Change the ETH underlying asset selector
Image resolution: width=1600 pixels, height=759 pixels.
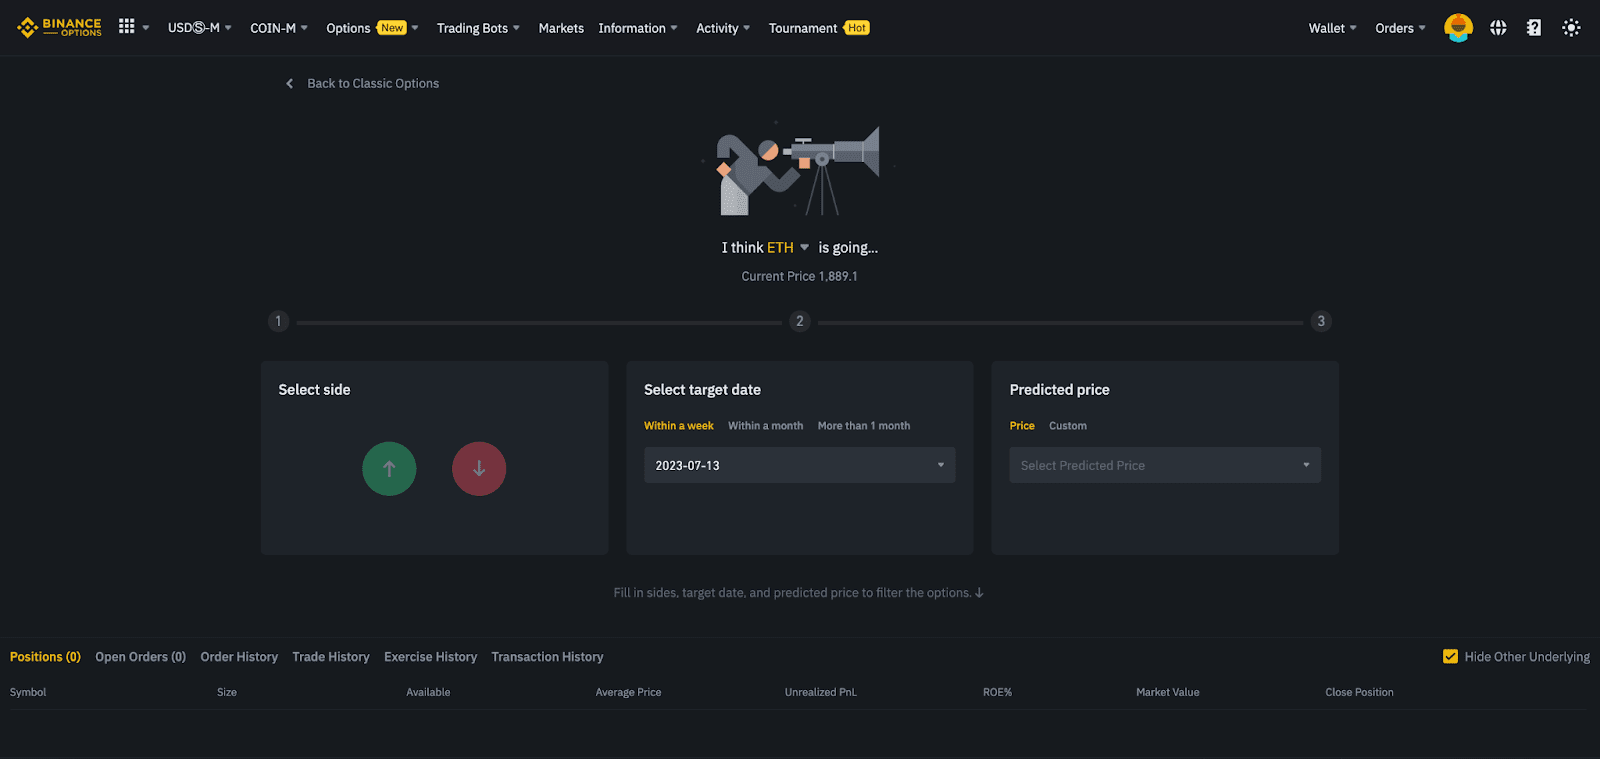[x=788, y=248]
